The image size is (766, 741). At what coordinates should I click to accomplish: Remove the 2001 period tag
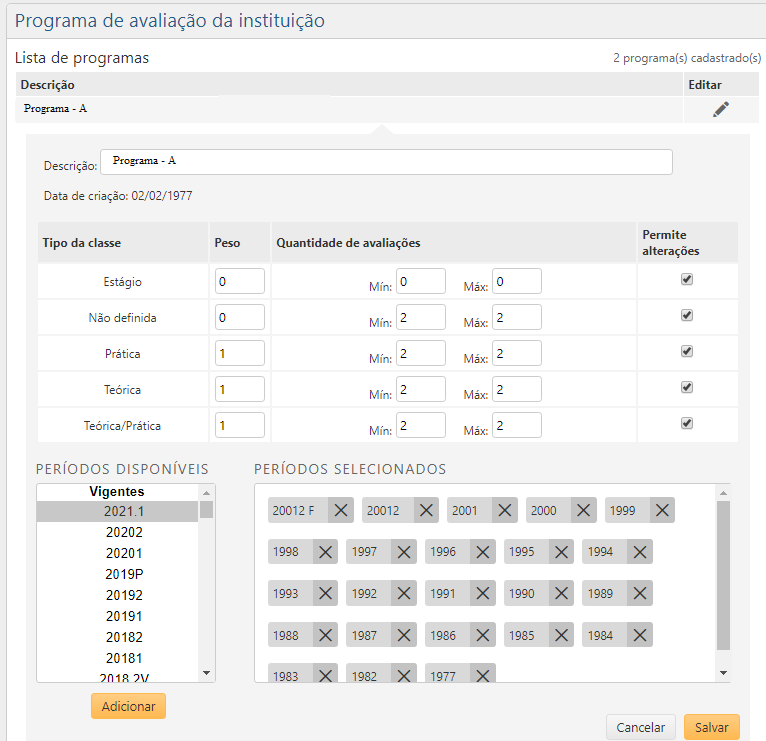(x=505, y=510)
